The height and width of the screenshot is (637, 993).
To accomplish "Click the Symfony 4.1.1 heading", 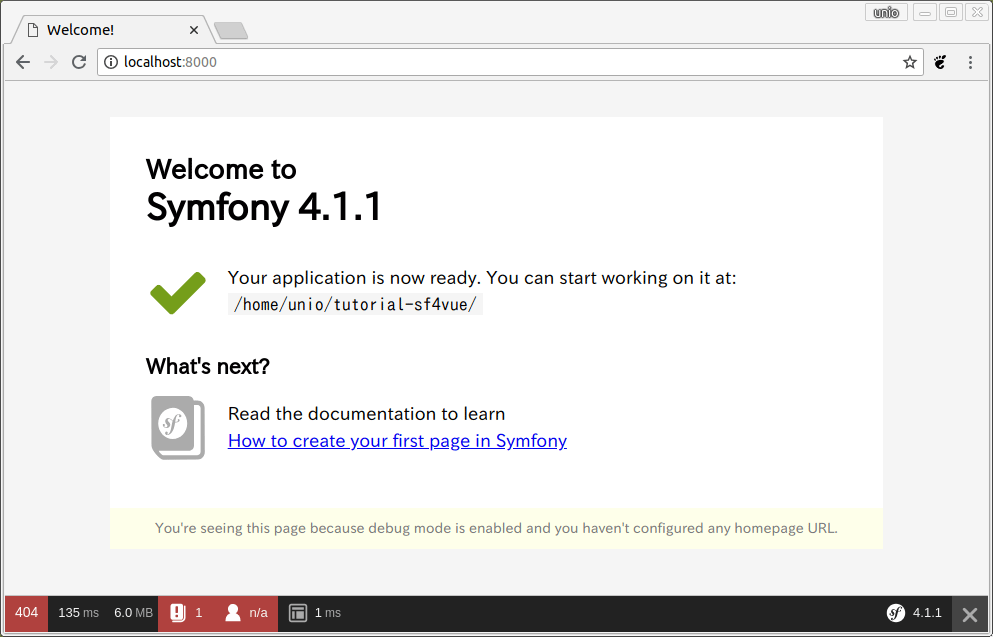I will 264,207.
